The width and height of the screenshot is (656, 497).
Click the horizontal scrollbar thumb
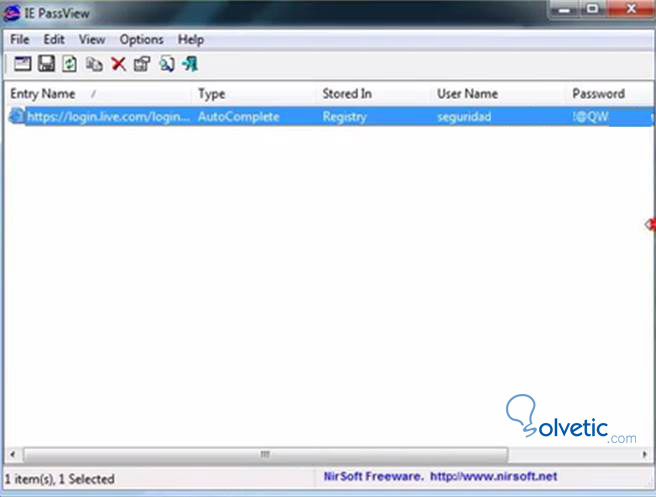[266, 454]
